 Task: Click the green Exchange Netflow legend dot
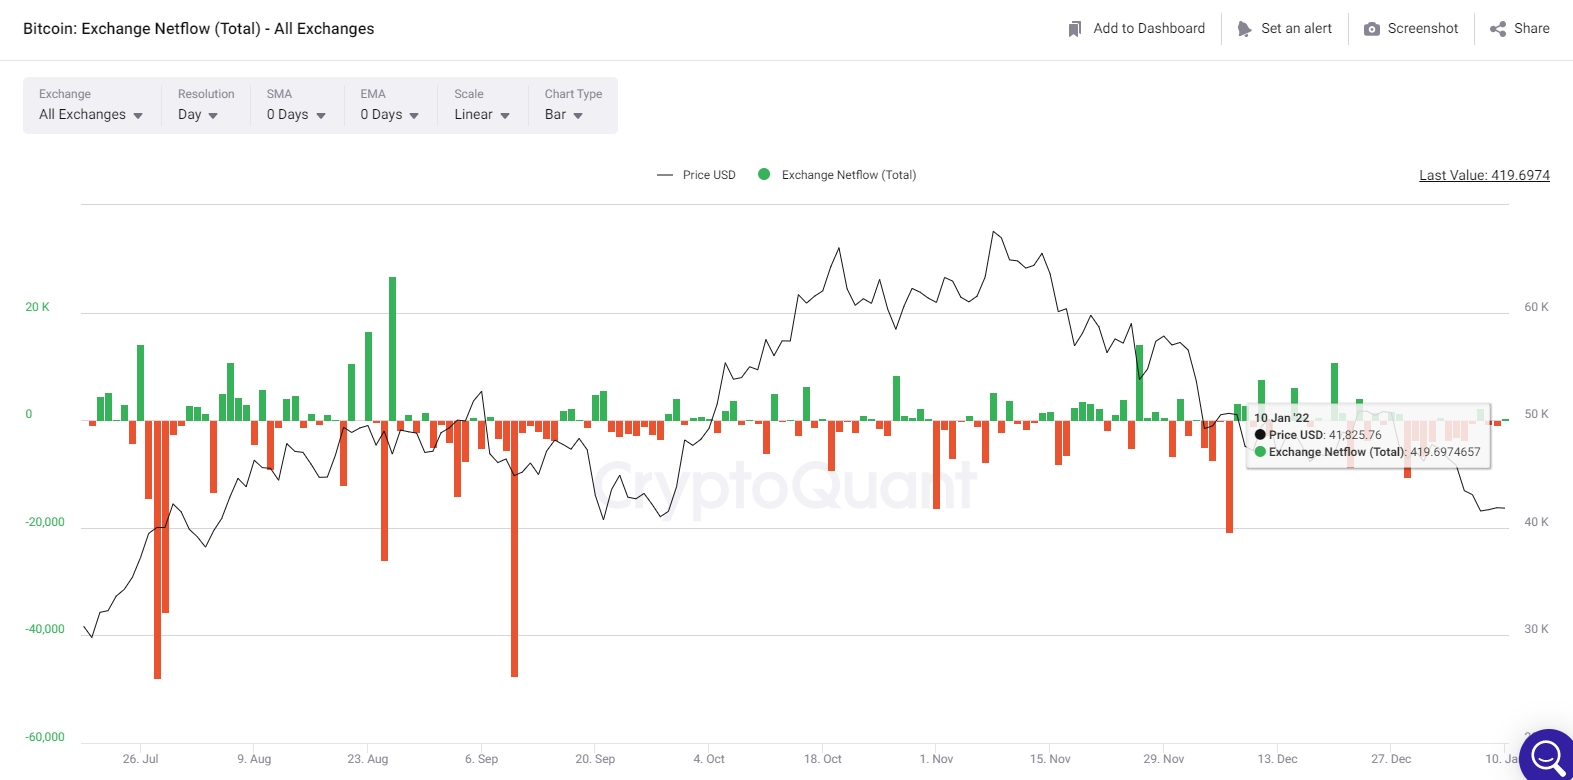pyautogui.click(x=764, y=174)
